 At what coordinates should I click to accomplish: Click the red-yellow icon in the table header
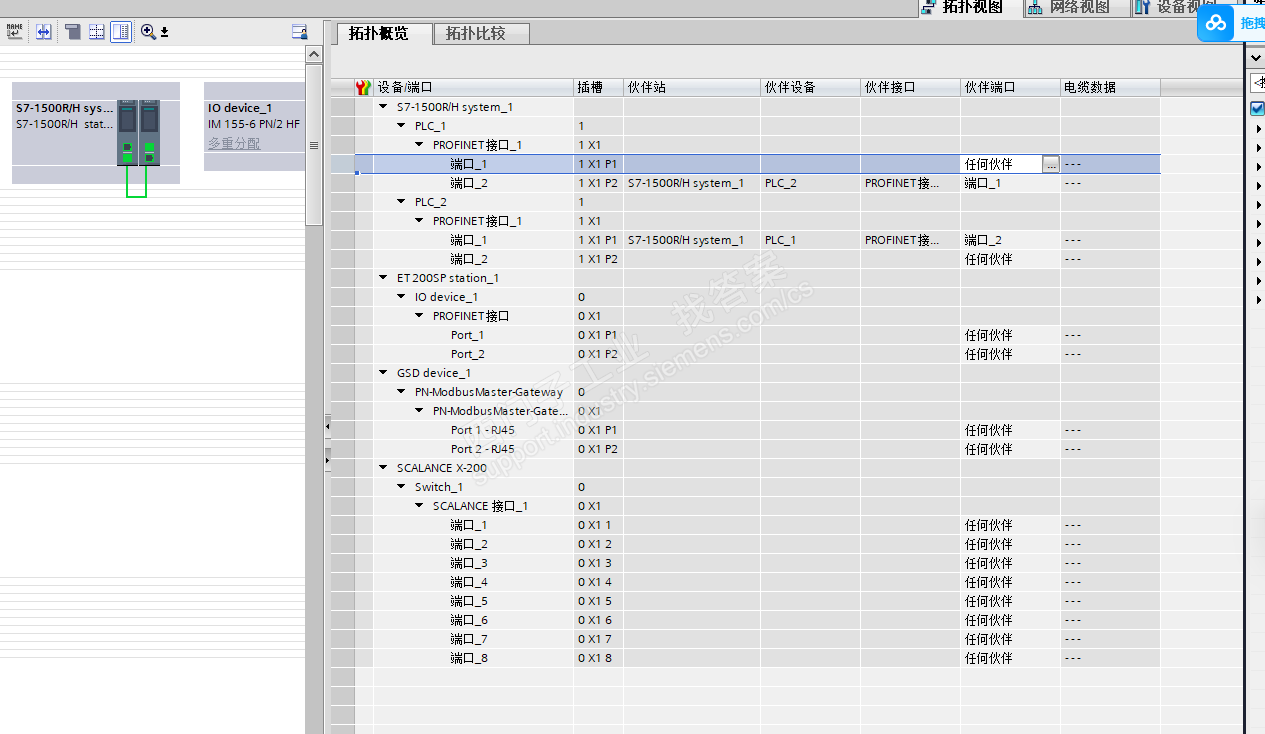(364, 88)
